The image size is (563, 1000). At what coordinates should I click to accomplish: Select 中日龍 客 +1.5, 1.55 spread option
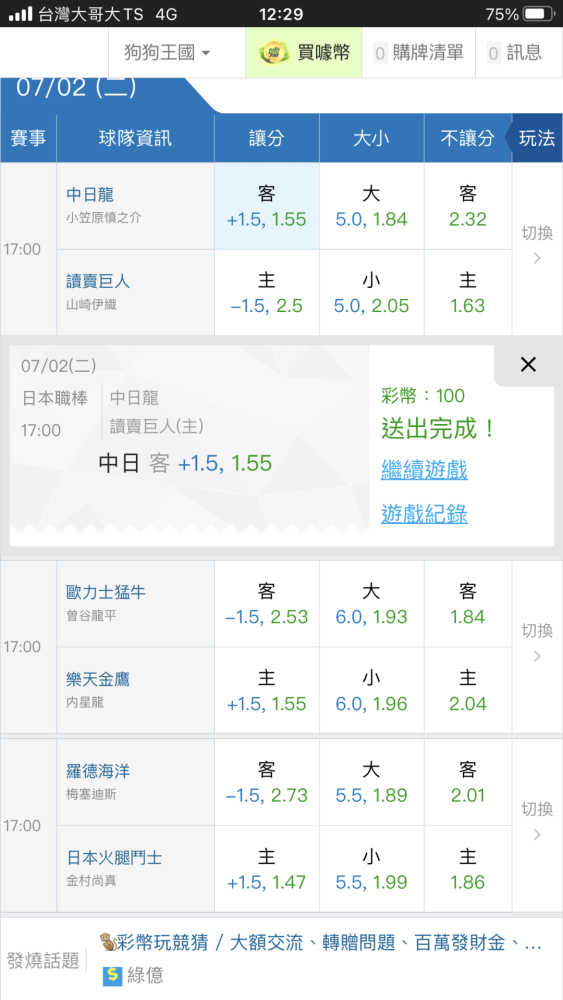[267, 206]
